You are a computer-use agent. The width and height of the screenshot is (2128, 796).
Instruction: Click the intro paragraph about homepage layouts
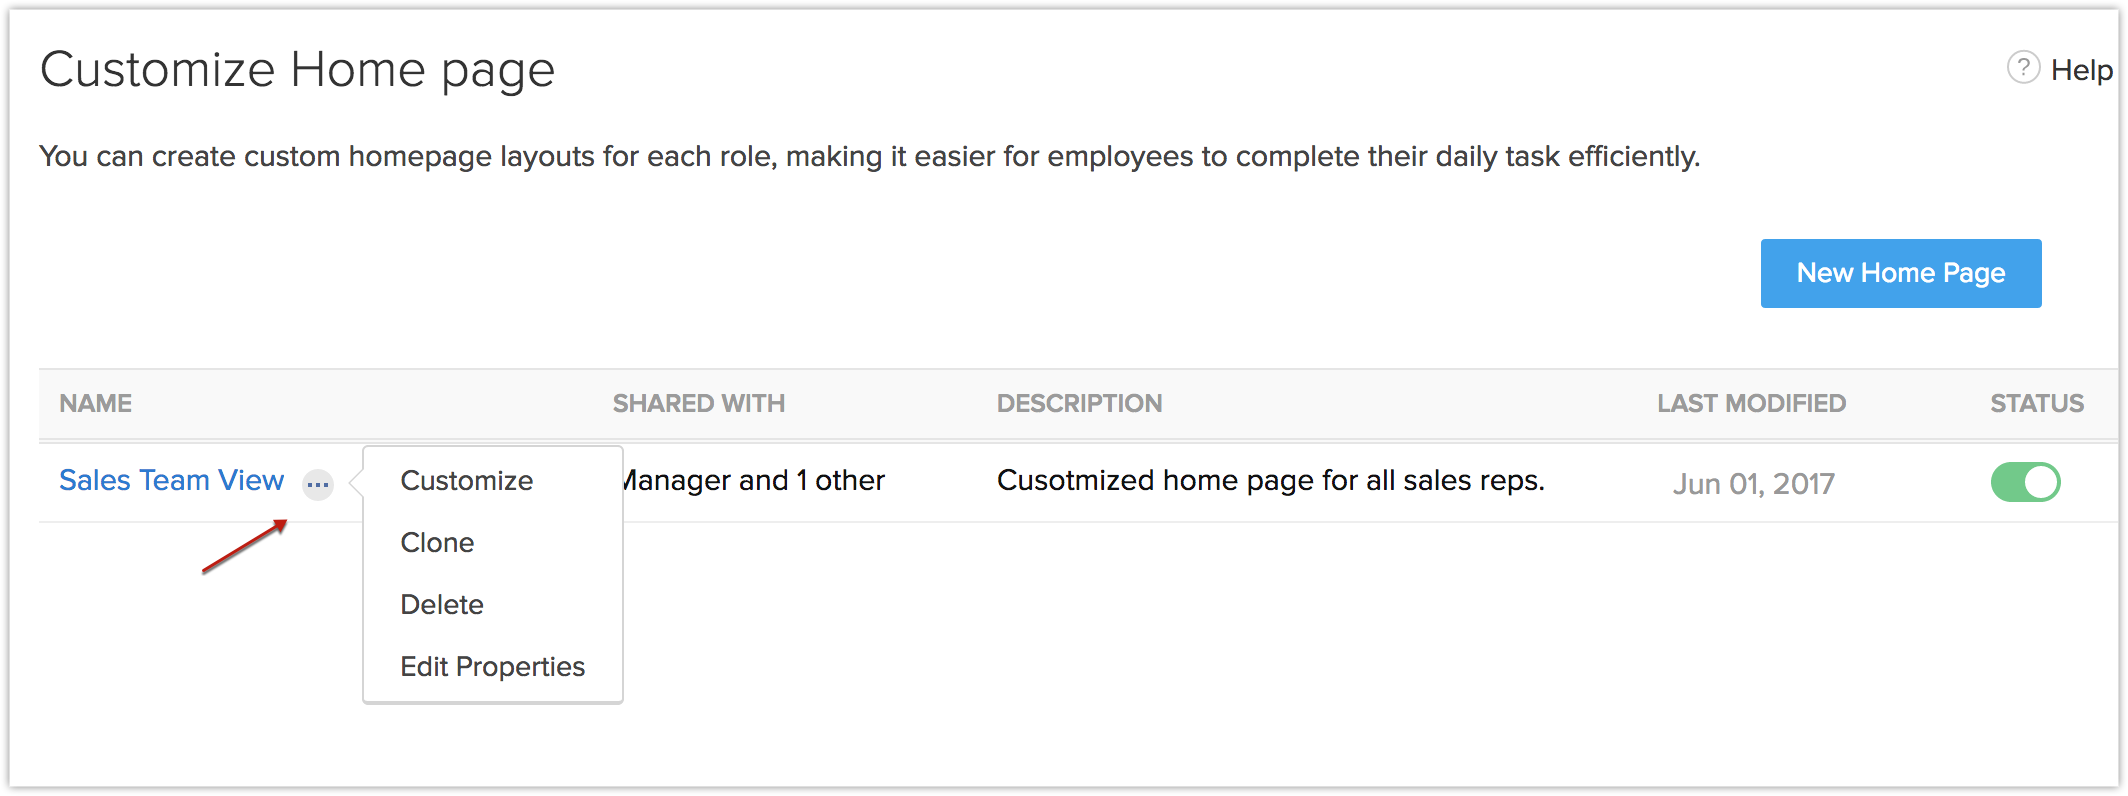pyautogui.click(x=869, y=157)
